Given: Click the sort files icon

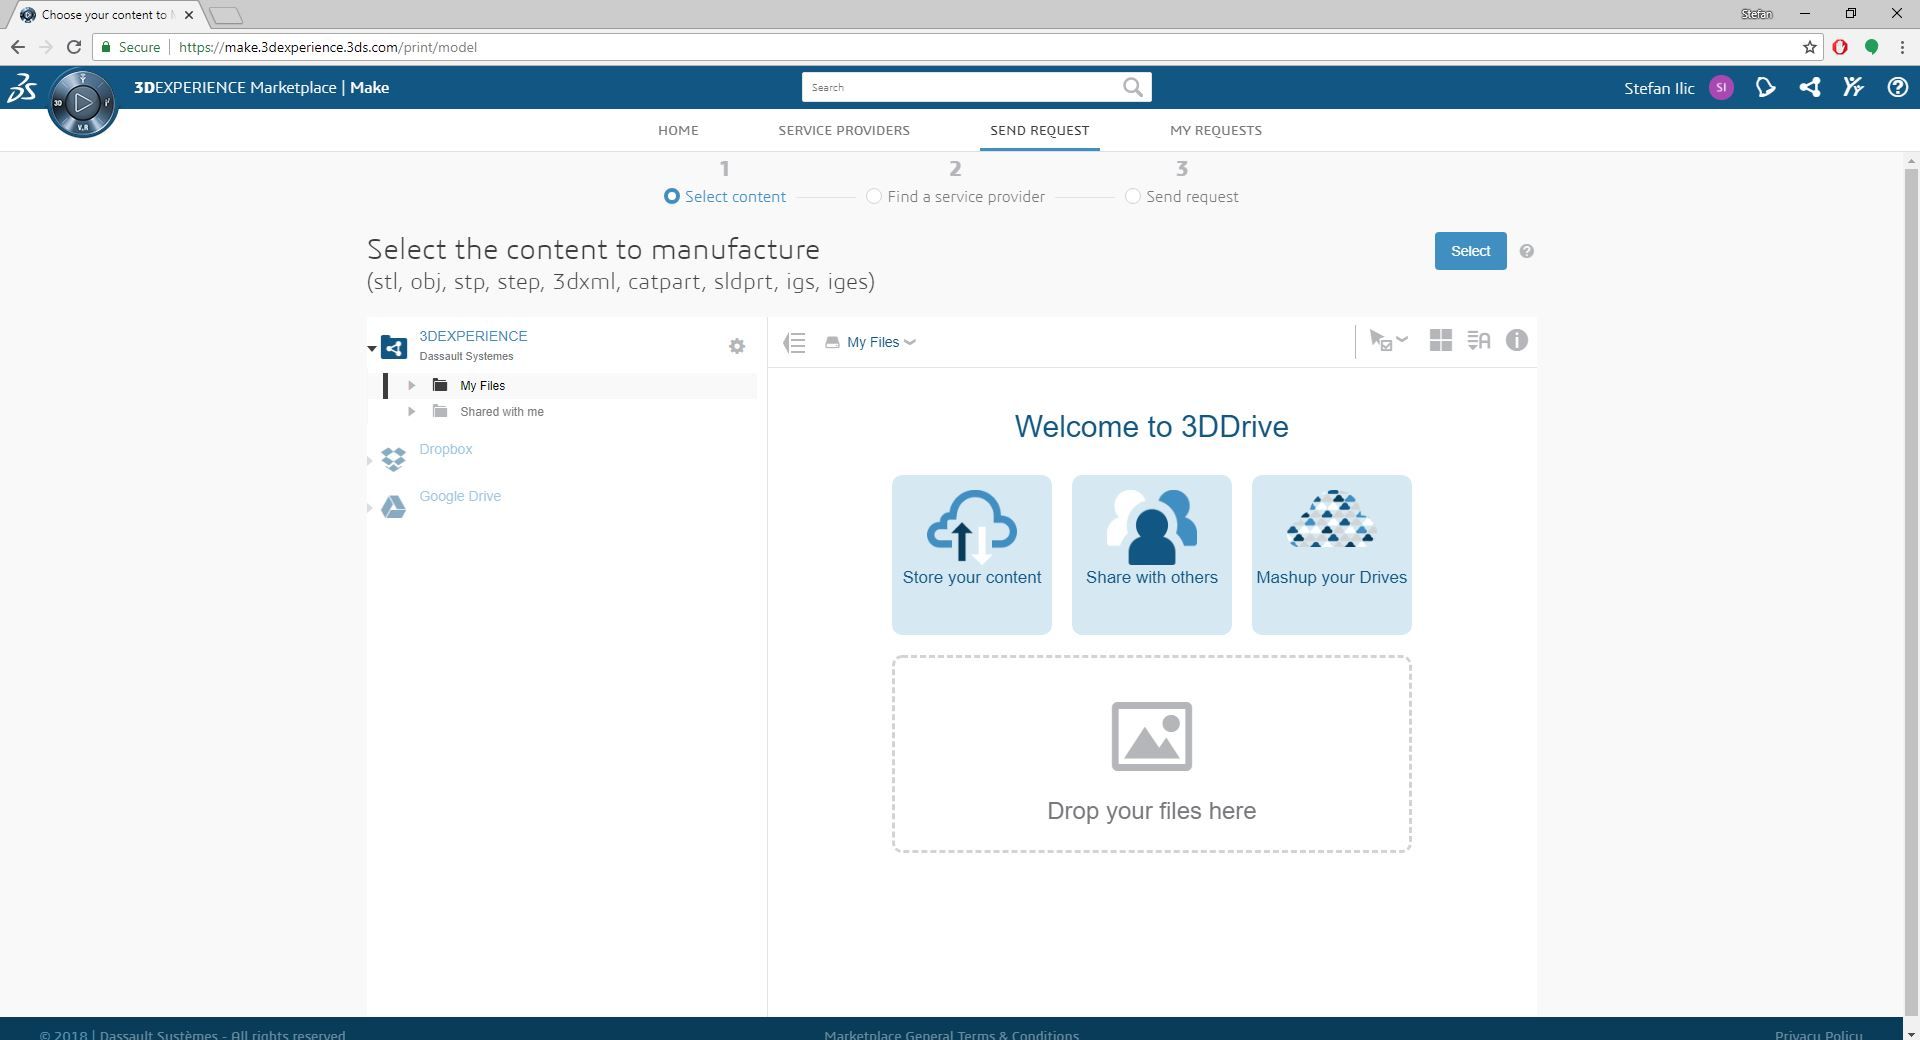Looking at the screenshot, I should coord(1478,340).
